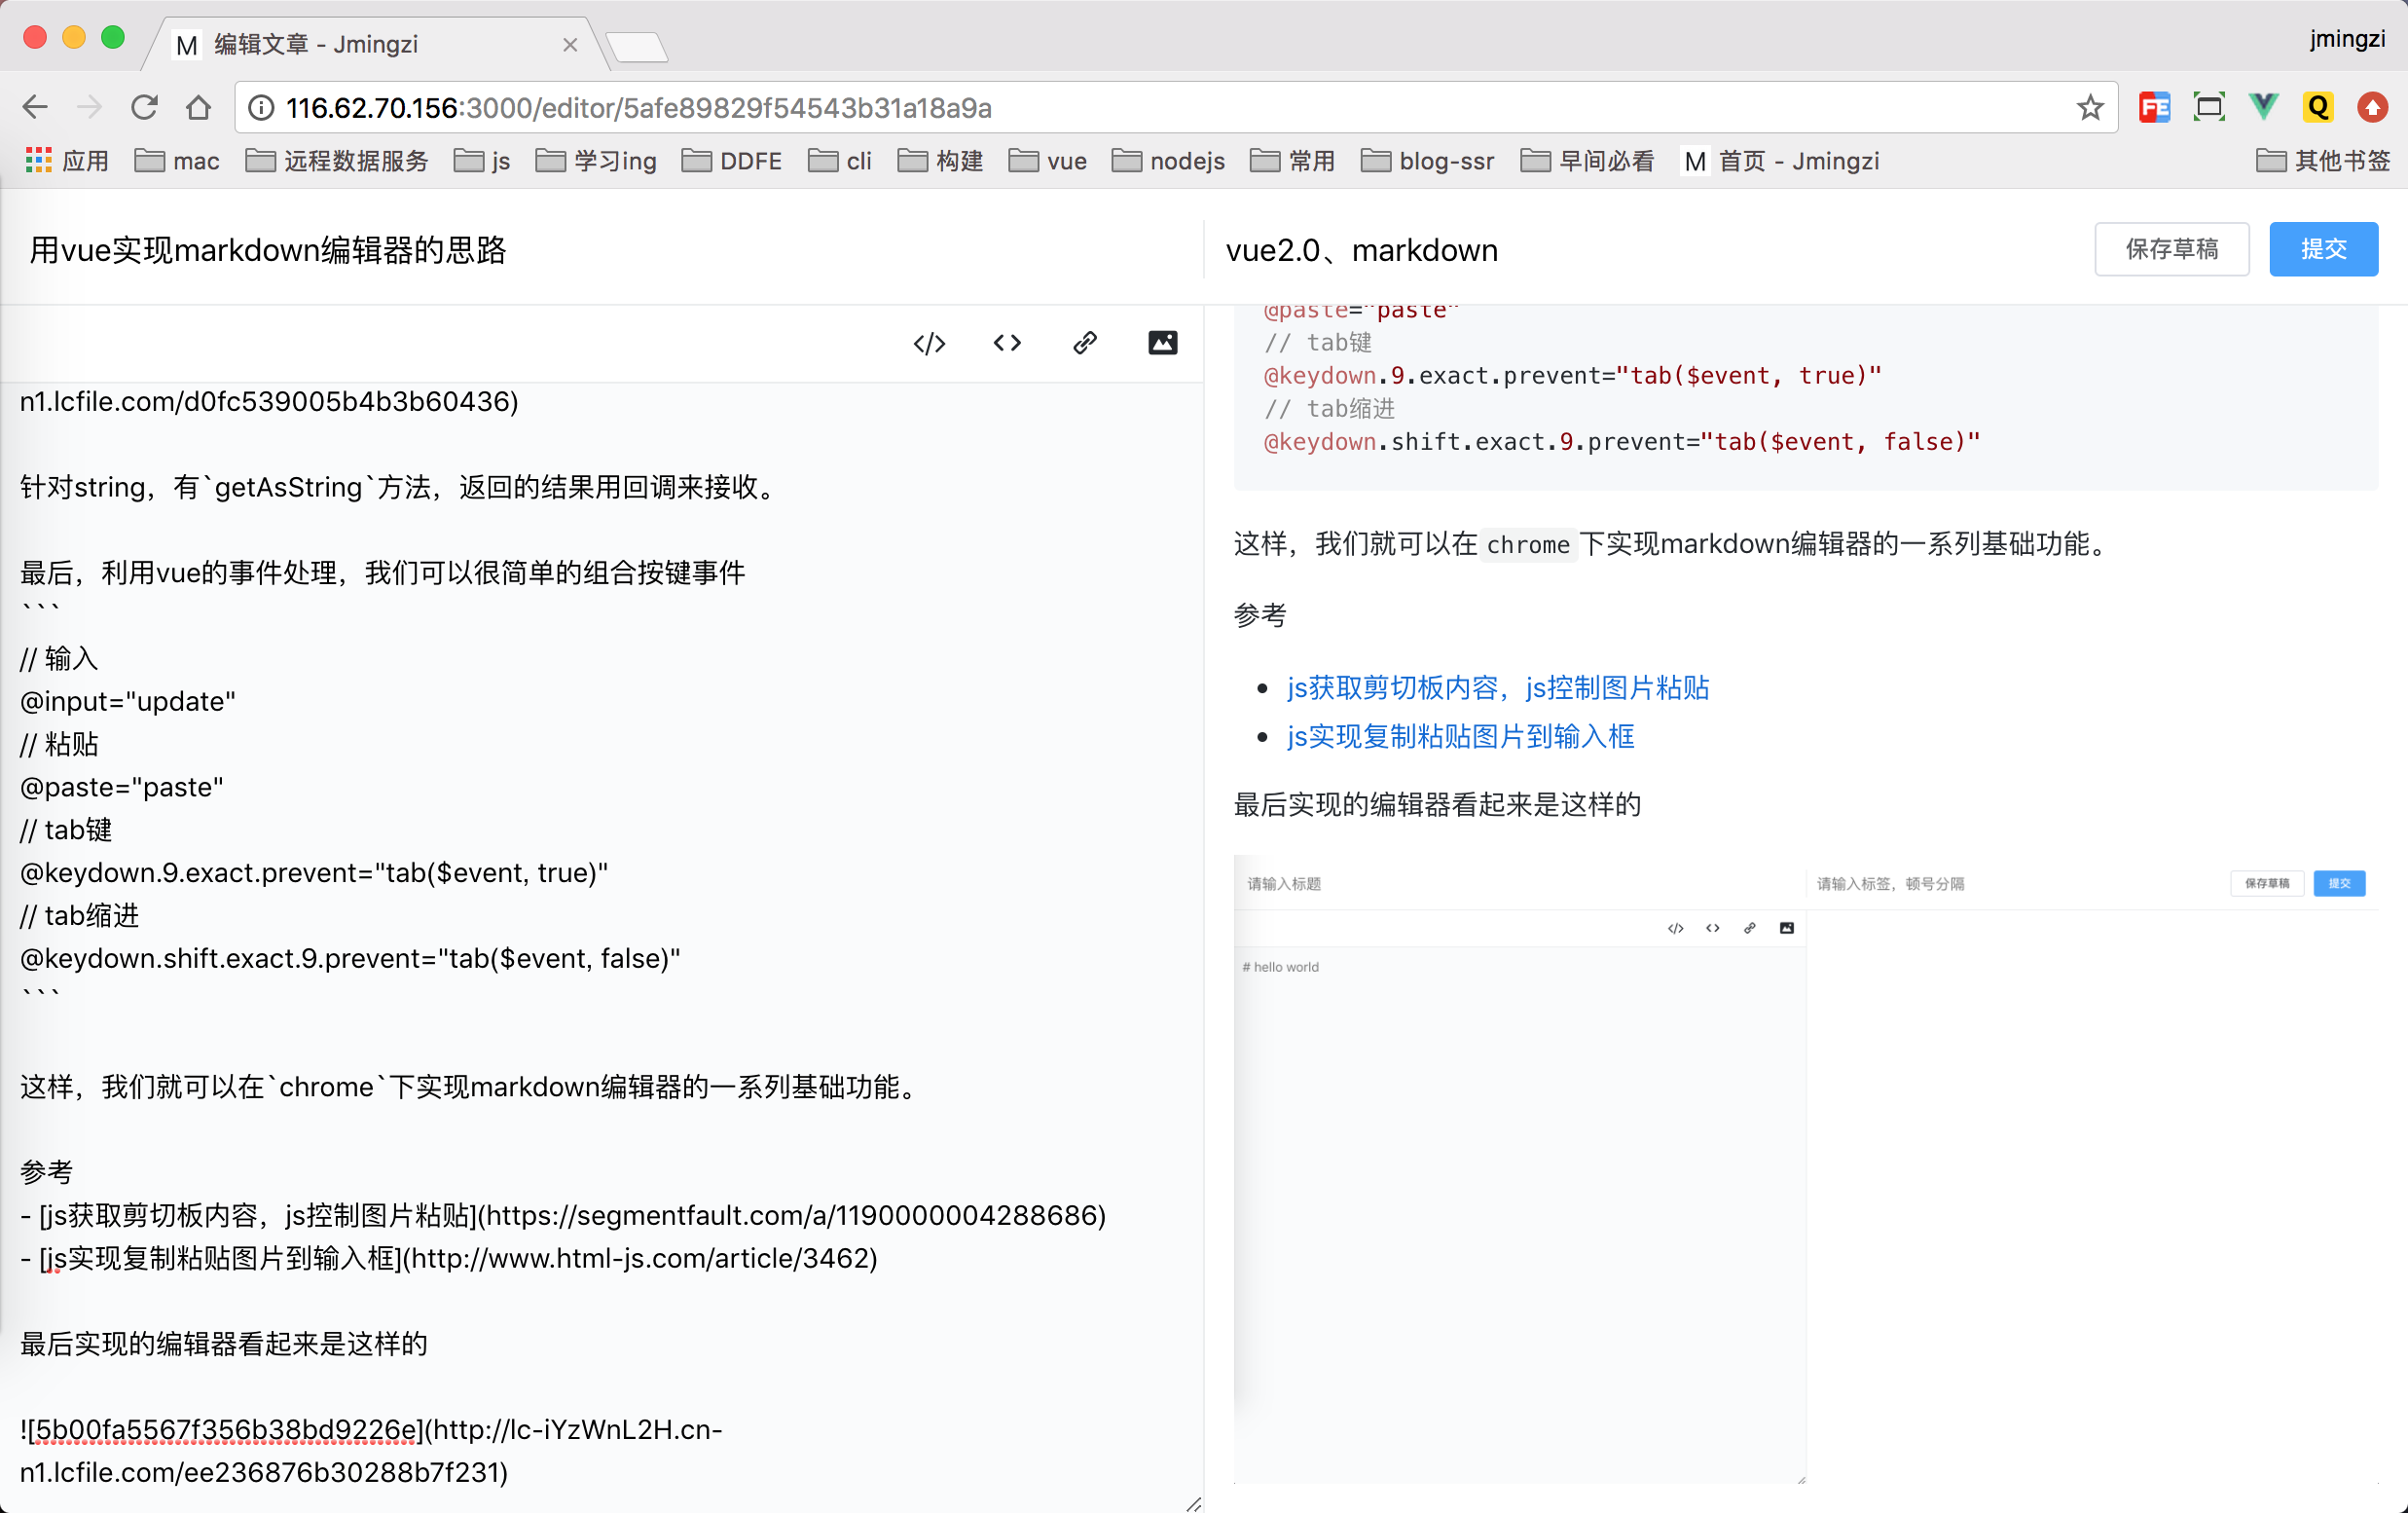
Task: Click editor line // tab缩进
Action: click(80, 916)
